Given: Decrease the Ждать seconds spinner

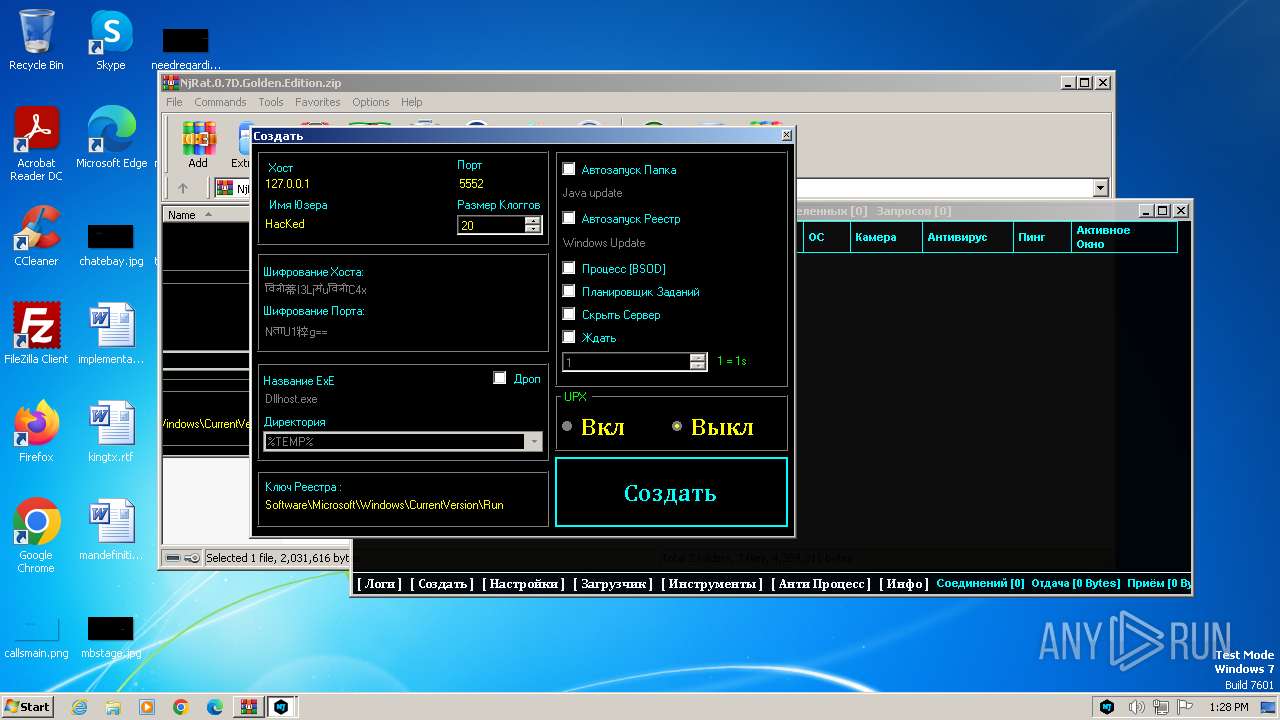Looking at the screenshot, I should 698,366.
